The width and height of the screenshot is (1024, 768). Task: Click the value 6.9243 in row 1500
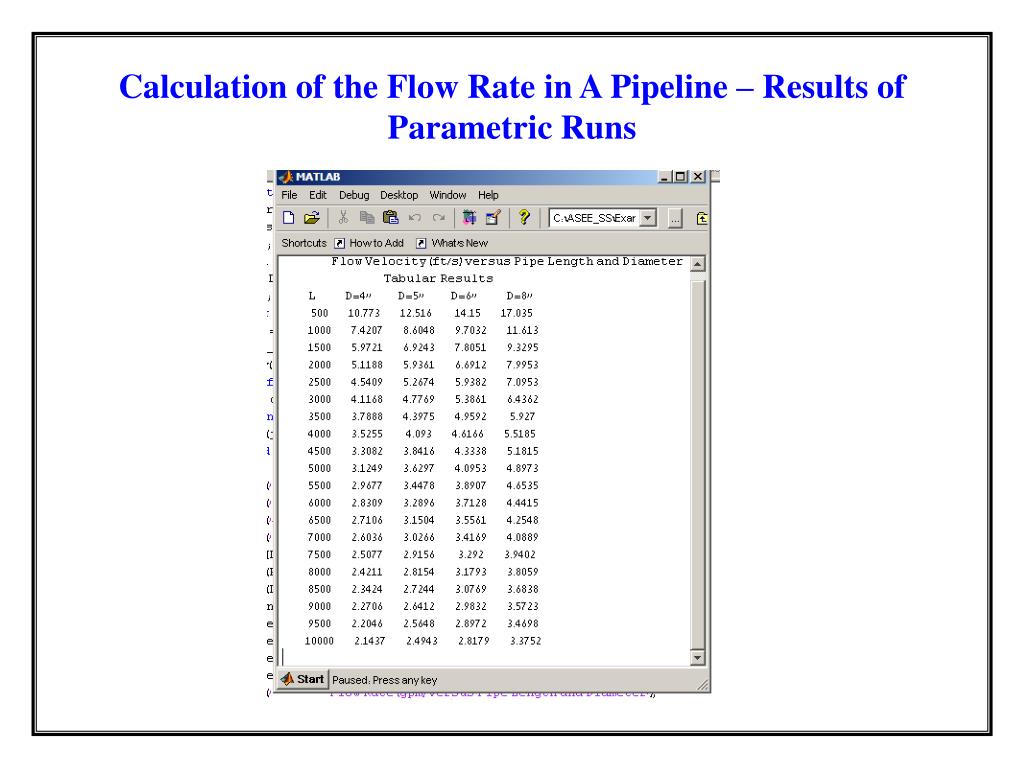click(x=419, y=347)
